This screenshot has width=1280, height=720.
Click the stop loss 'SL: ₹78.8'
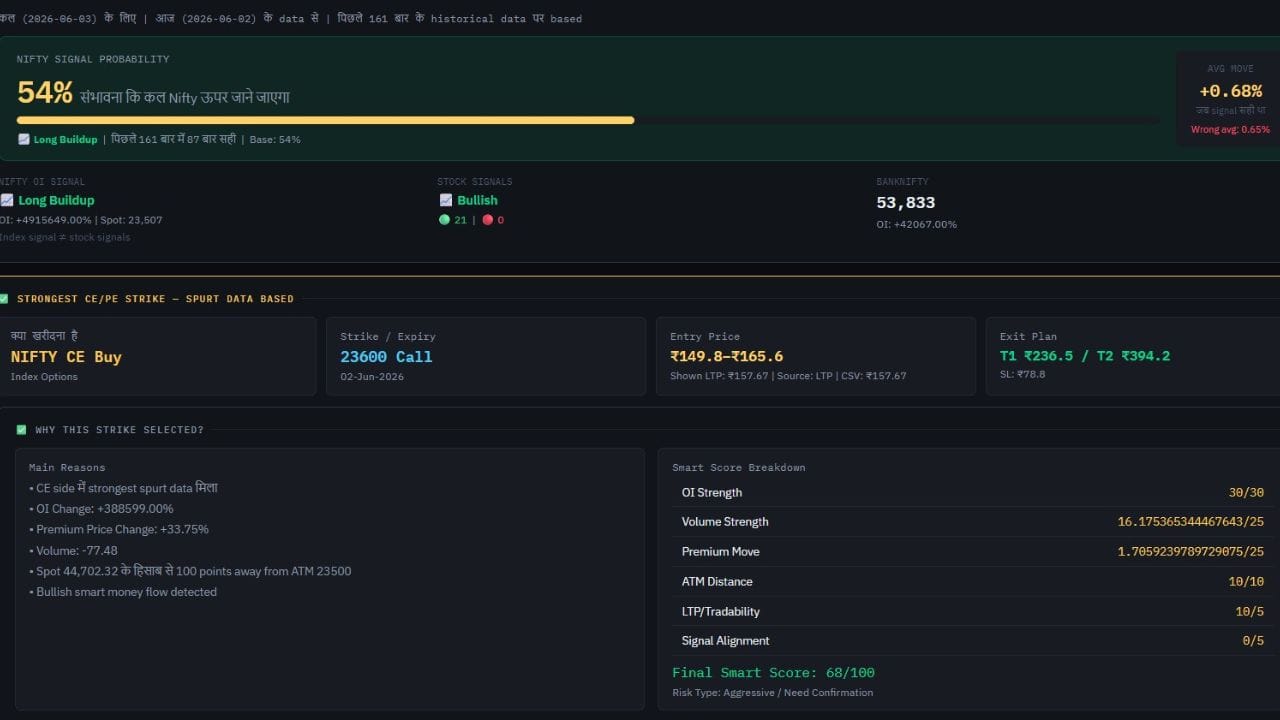(x=1023, y=374)
